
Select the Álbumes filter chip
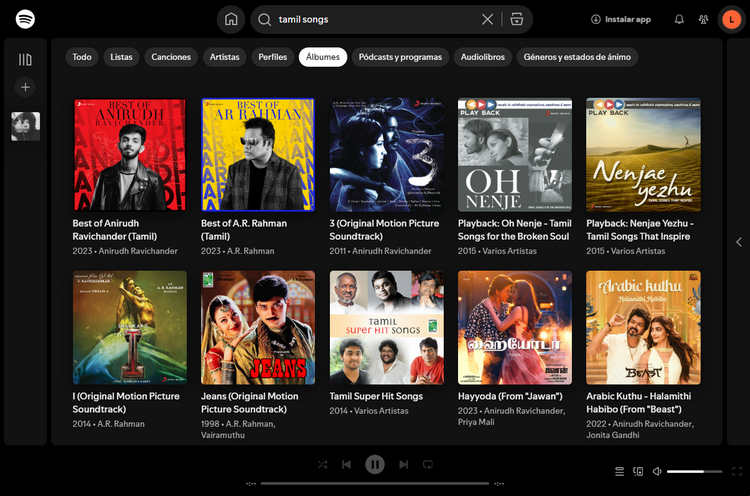point(323,57)
